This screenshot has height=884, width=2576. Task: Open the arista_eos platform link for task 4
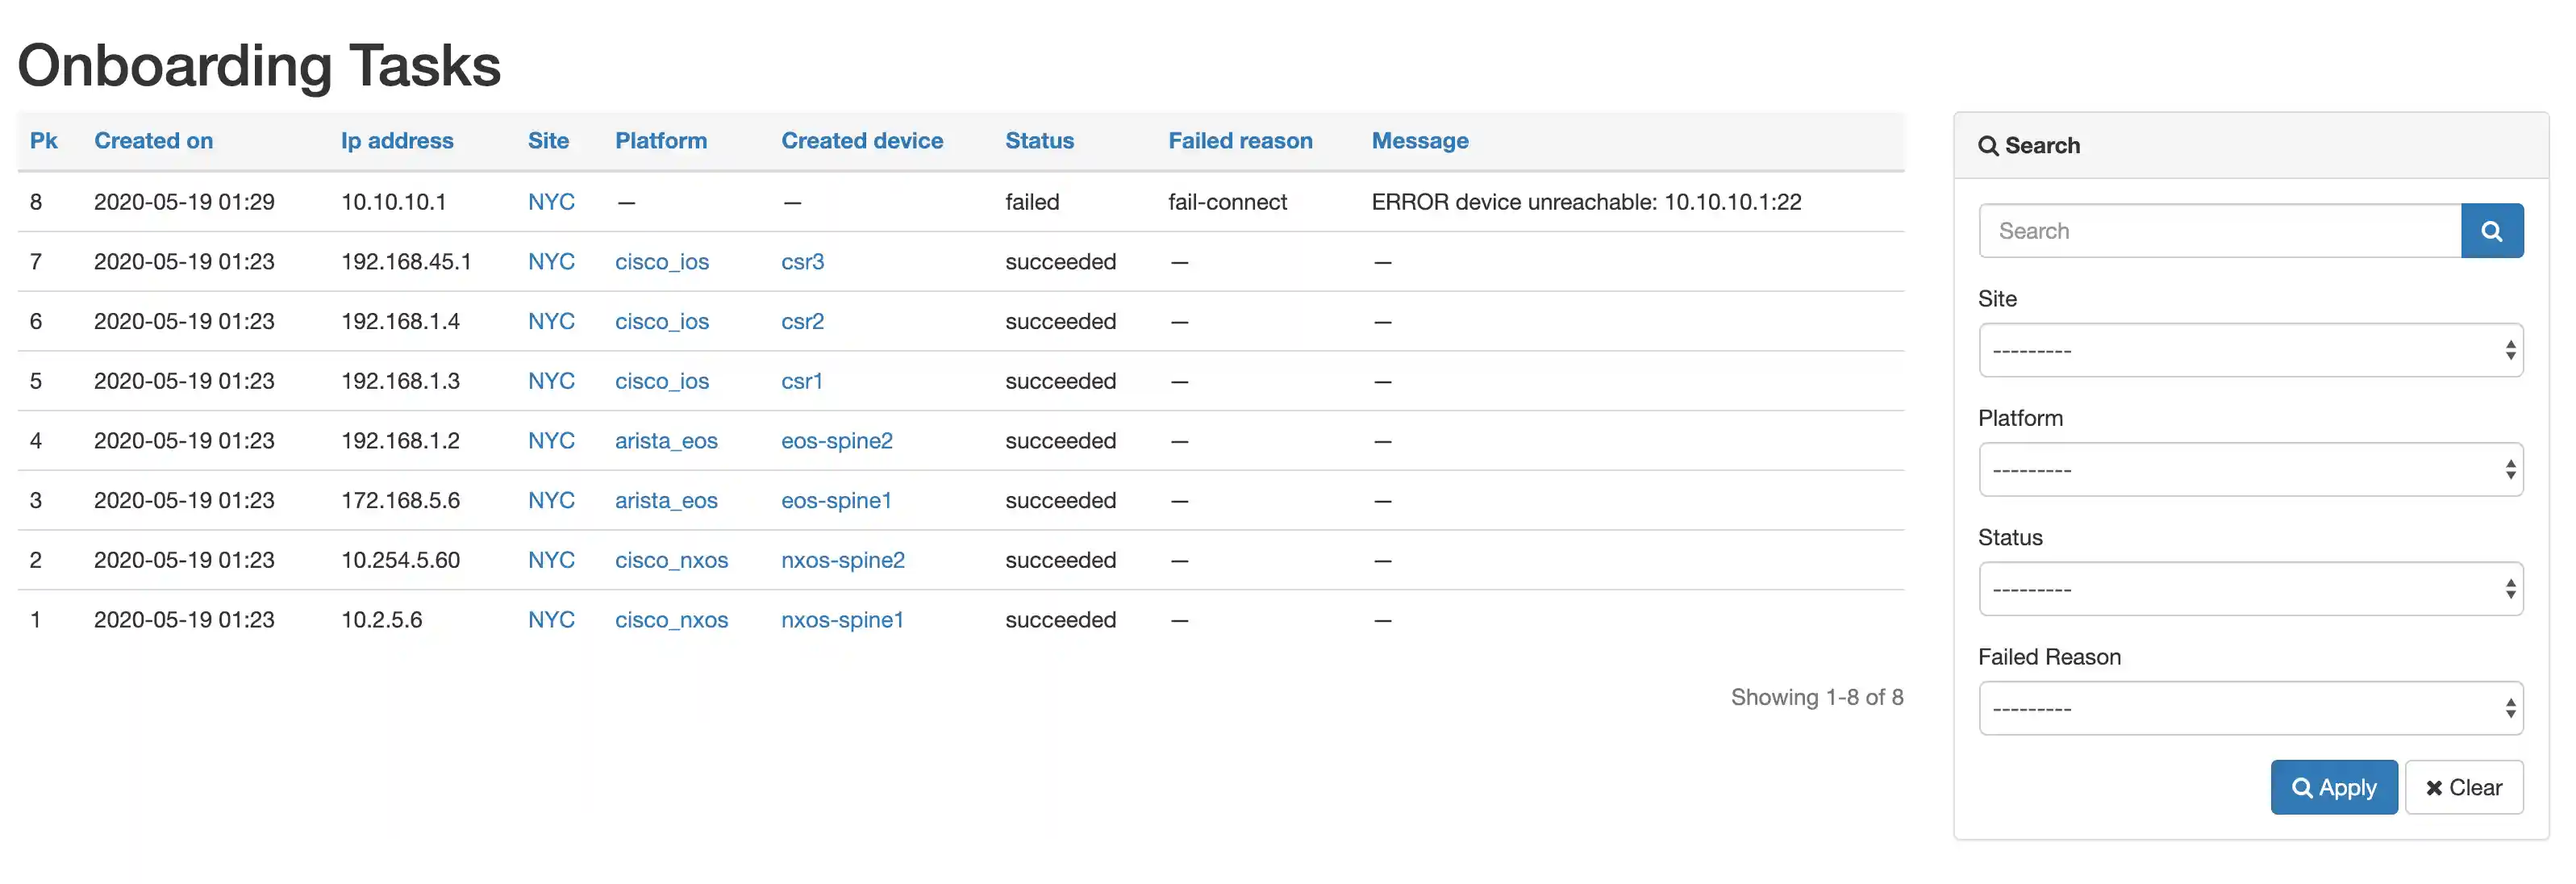tap(666, 440)
